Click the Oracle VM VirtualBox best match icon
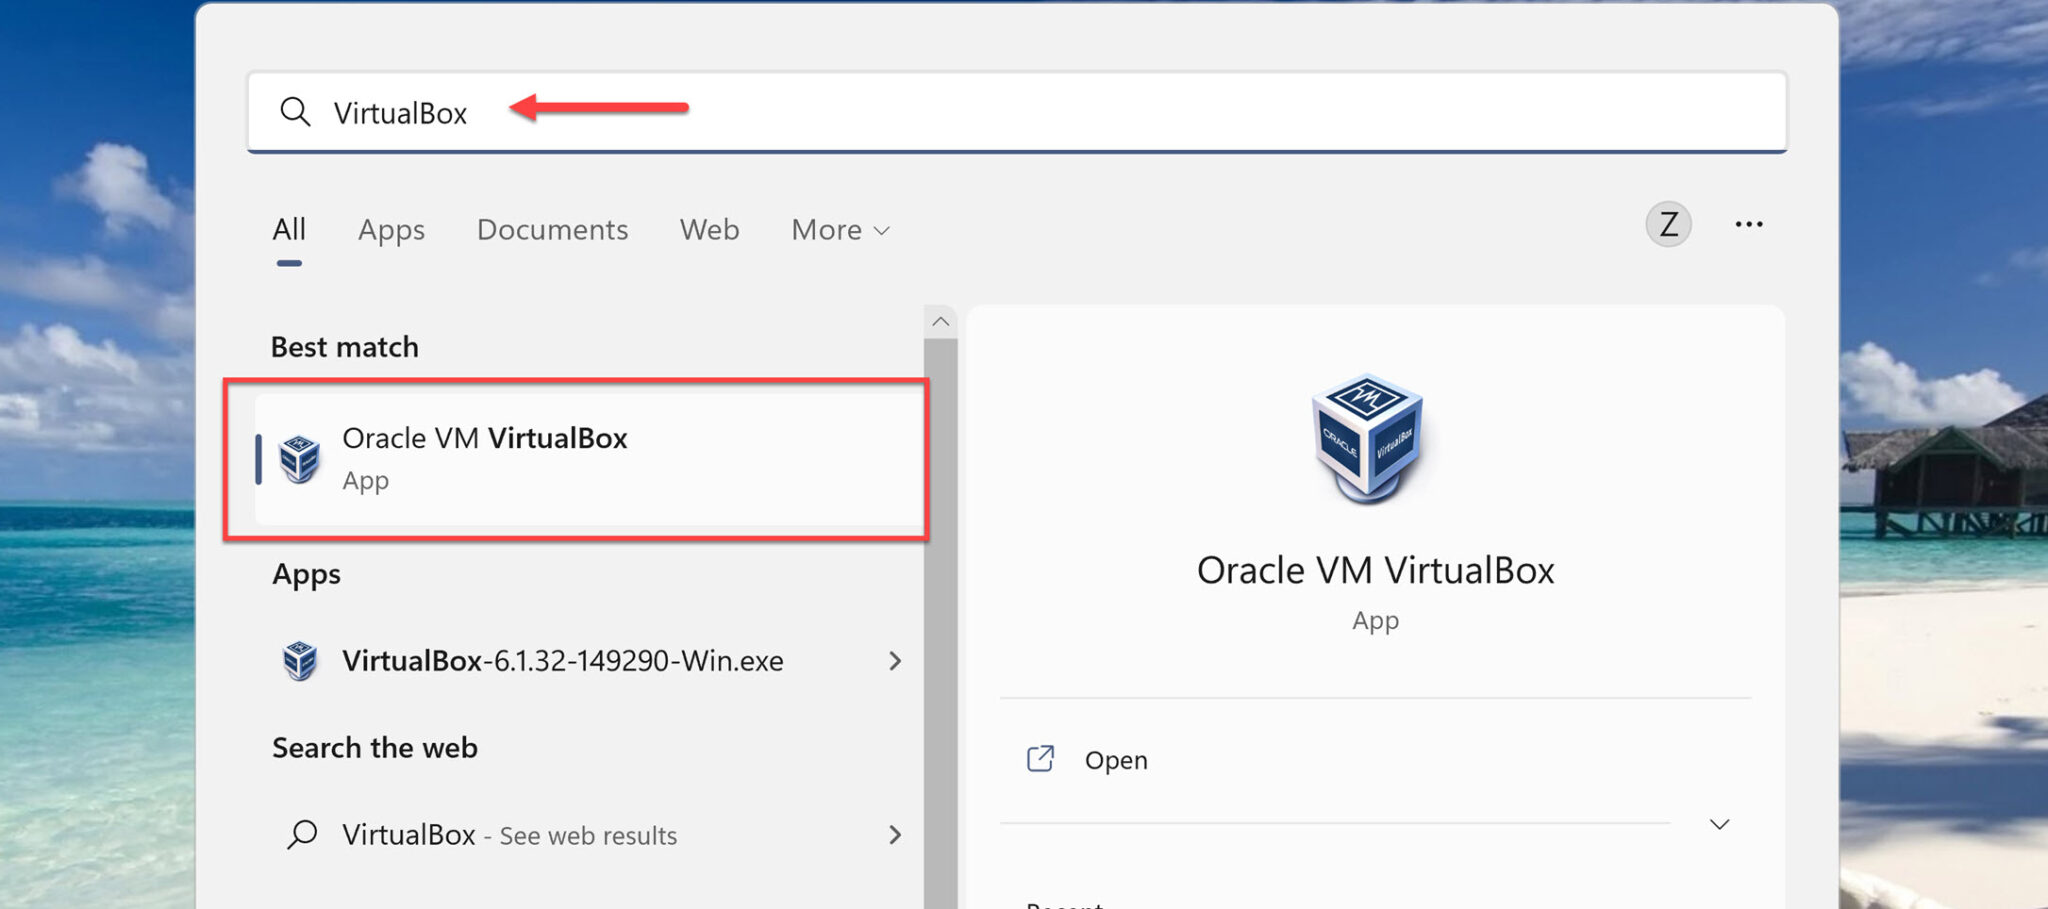Image resolution: width=2048 pixels, height=909 pixels. (301, 458)
